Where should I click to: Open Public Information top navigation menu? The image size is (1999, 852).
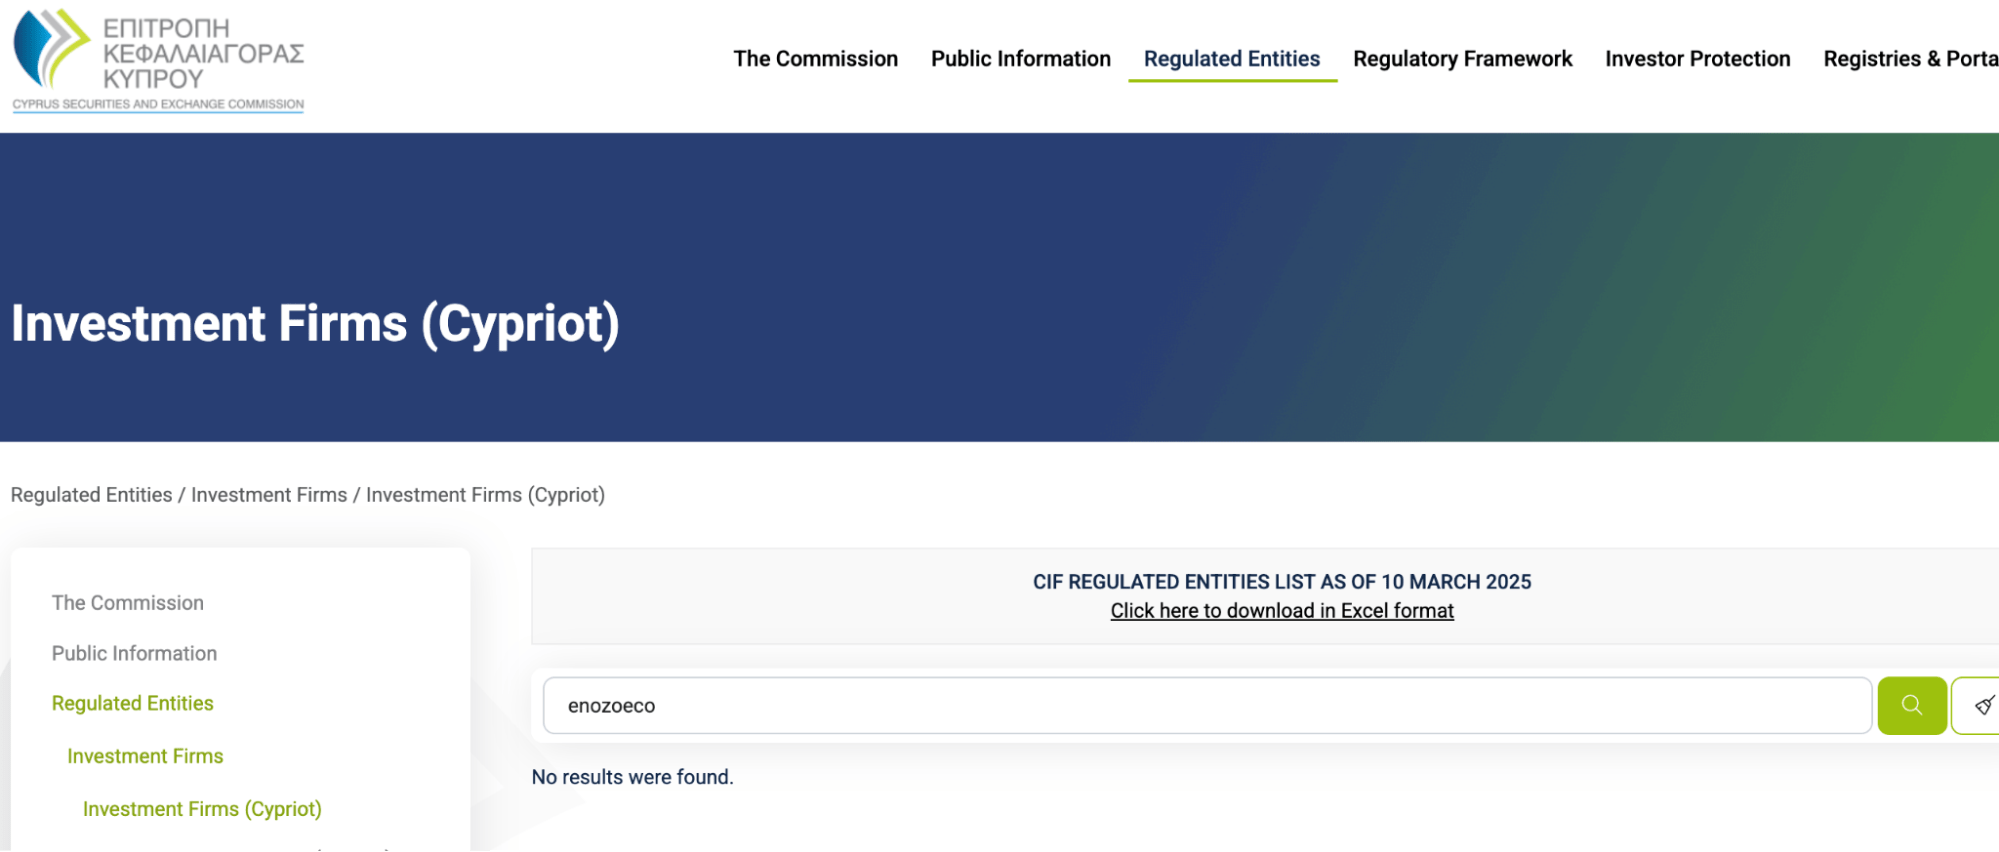pyautogui.click(x=1020, y=59)
